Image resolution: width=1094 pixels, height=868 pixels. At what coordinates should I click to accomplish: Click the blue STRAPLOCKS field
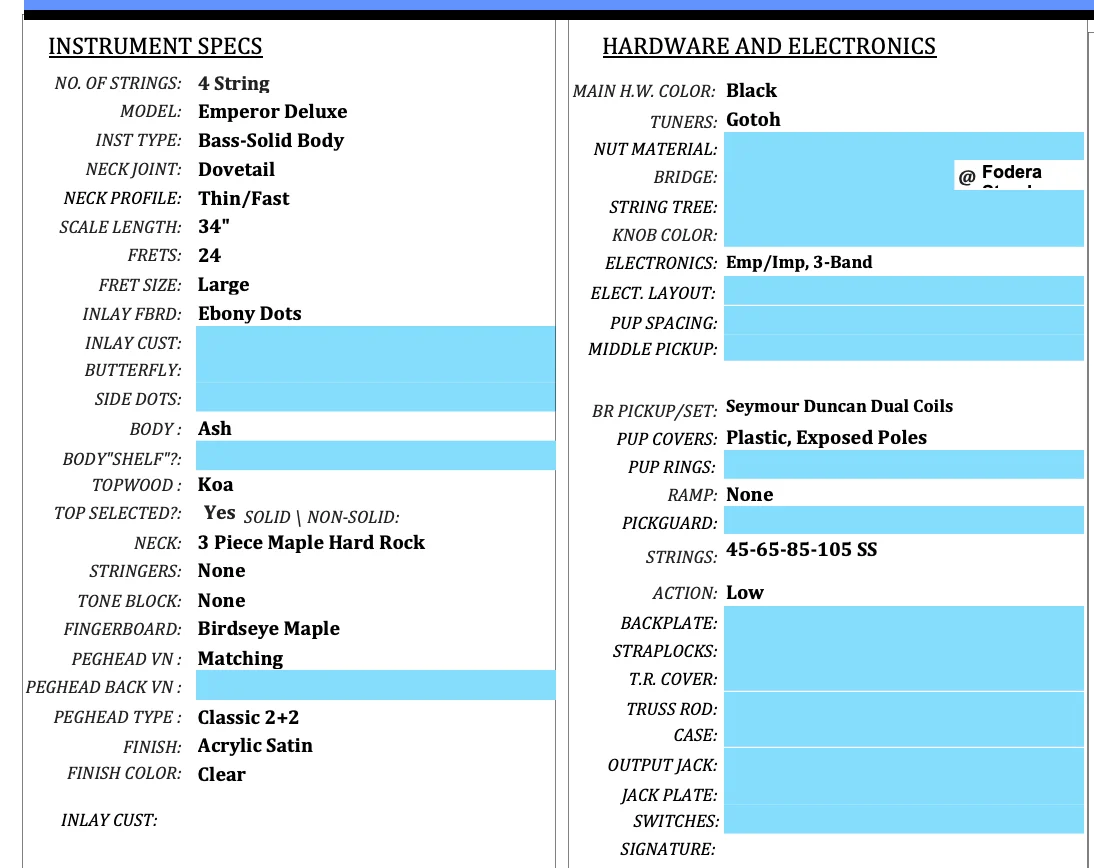coord(904,649)
